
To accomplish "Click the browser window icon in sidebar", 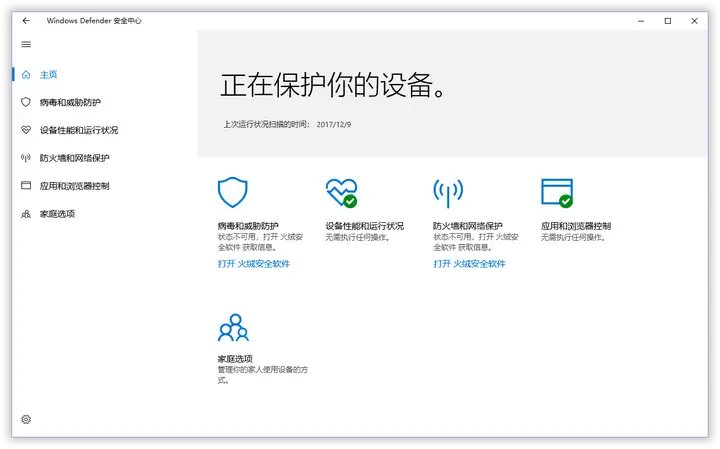I will tap(26, 185).
